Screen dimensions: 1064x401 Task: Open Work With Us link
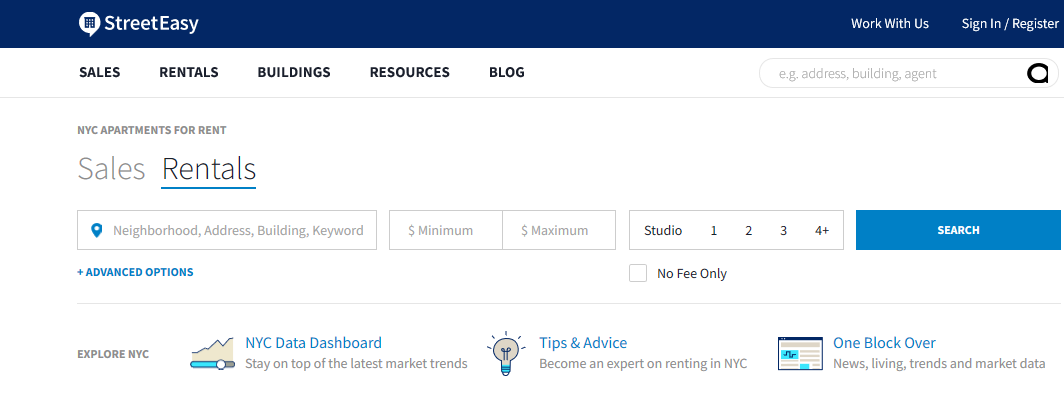tap(890, 24)
